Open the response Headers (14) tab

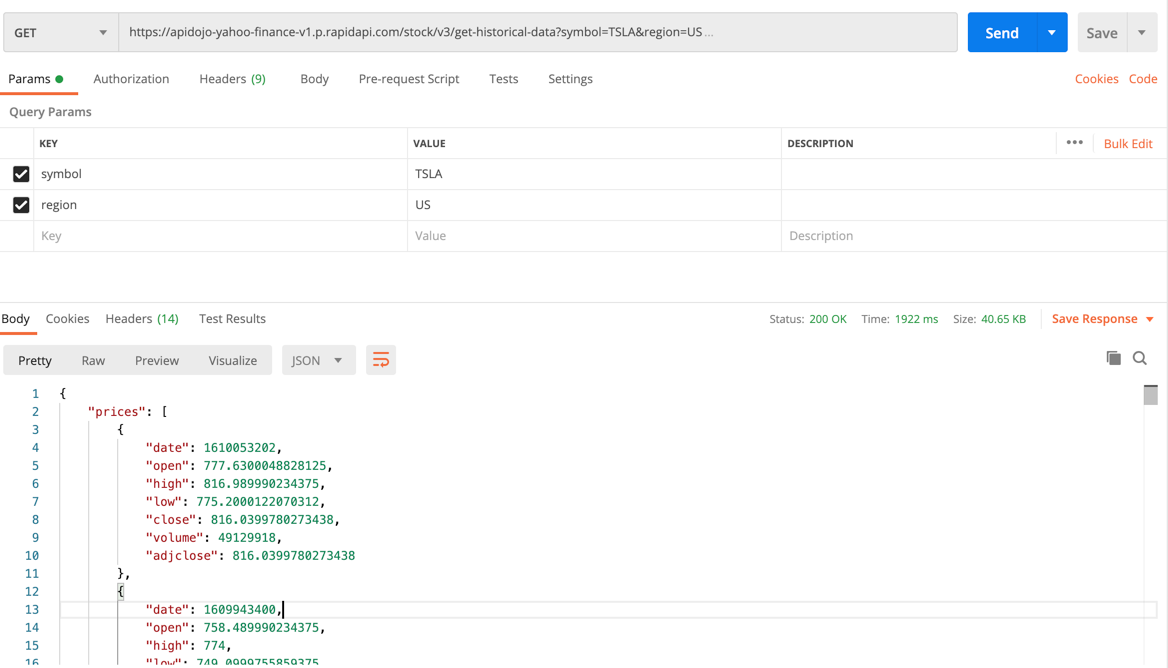click(x=142, y=319)
